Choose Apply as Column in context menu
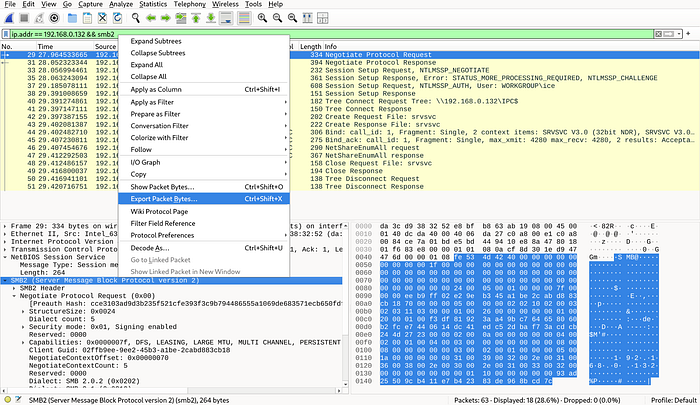 (155, 89)
